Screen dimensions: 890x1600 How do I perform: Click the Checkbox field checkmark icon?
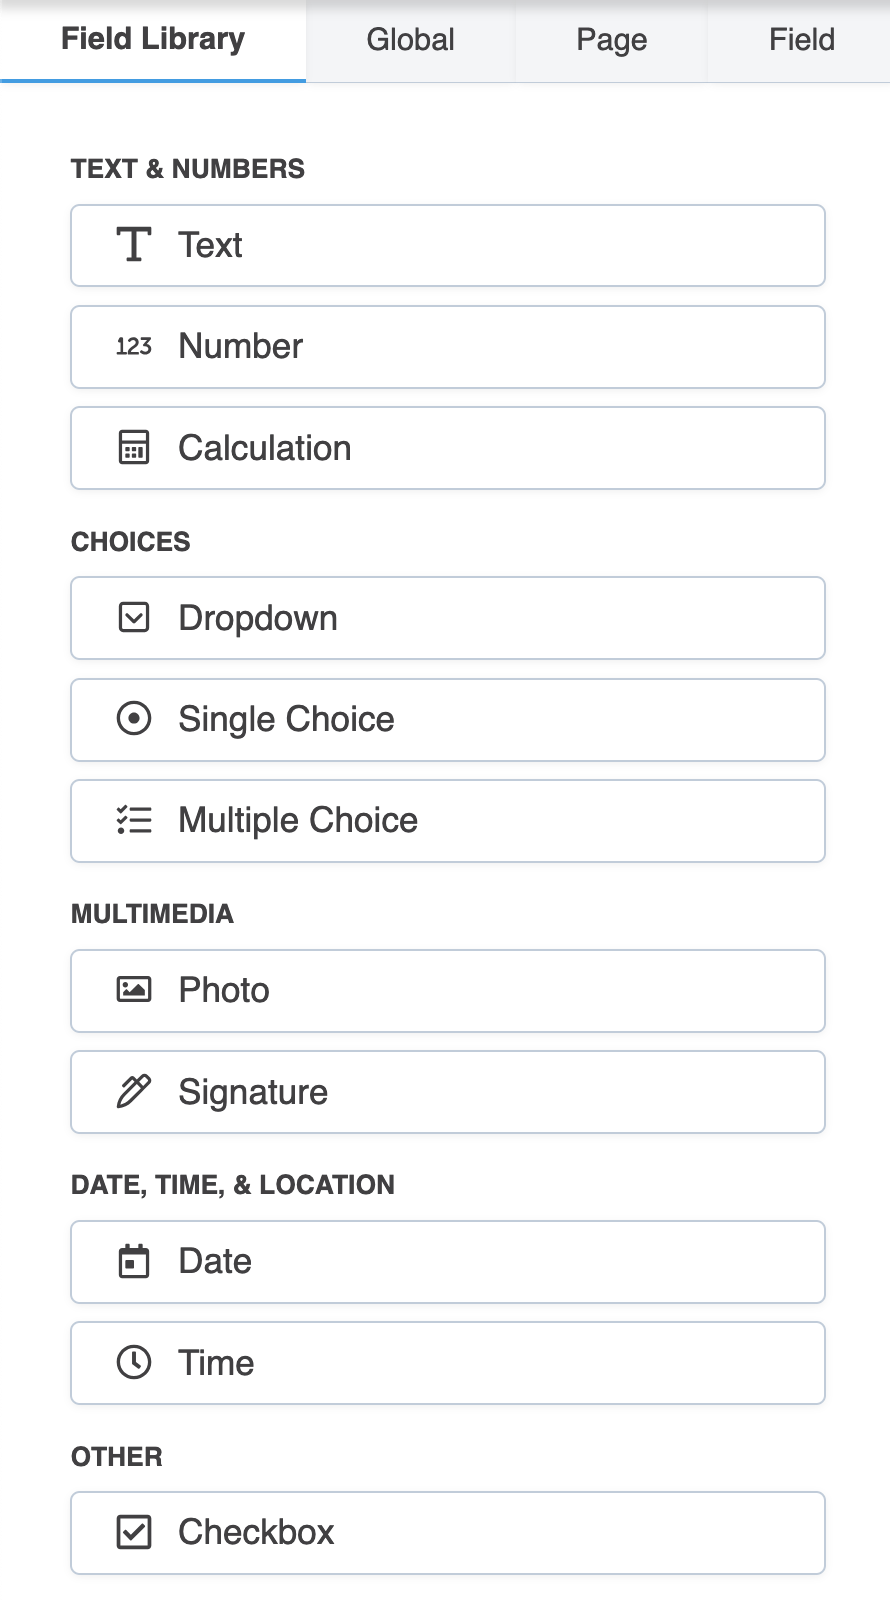(134, 1532)
